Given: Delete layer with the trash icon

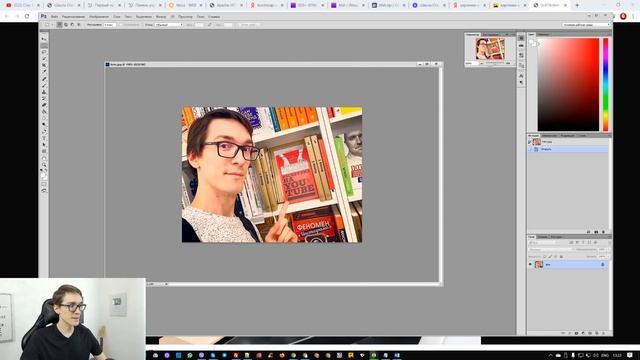Looking at the screenshot, I should tap(604, 333).
